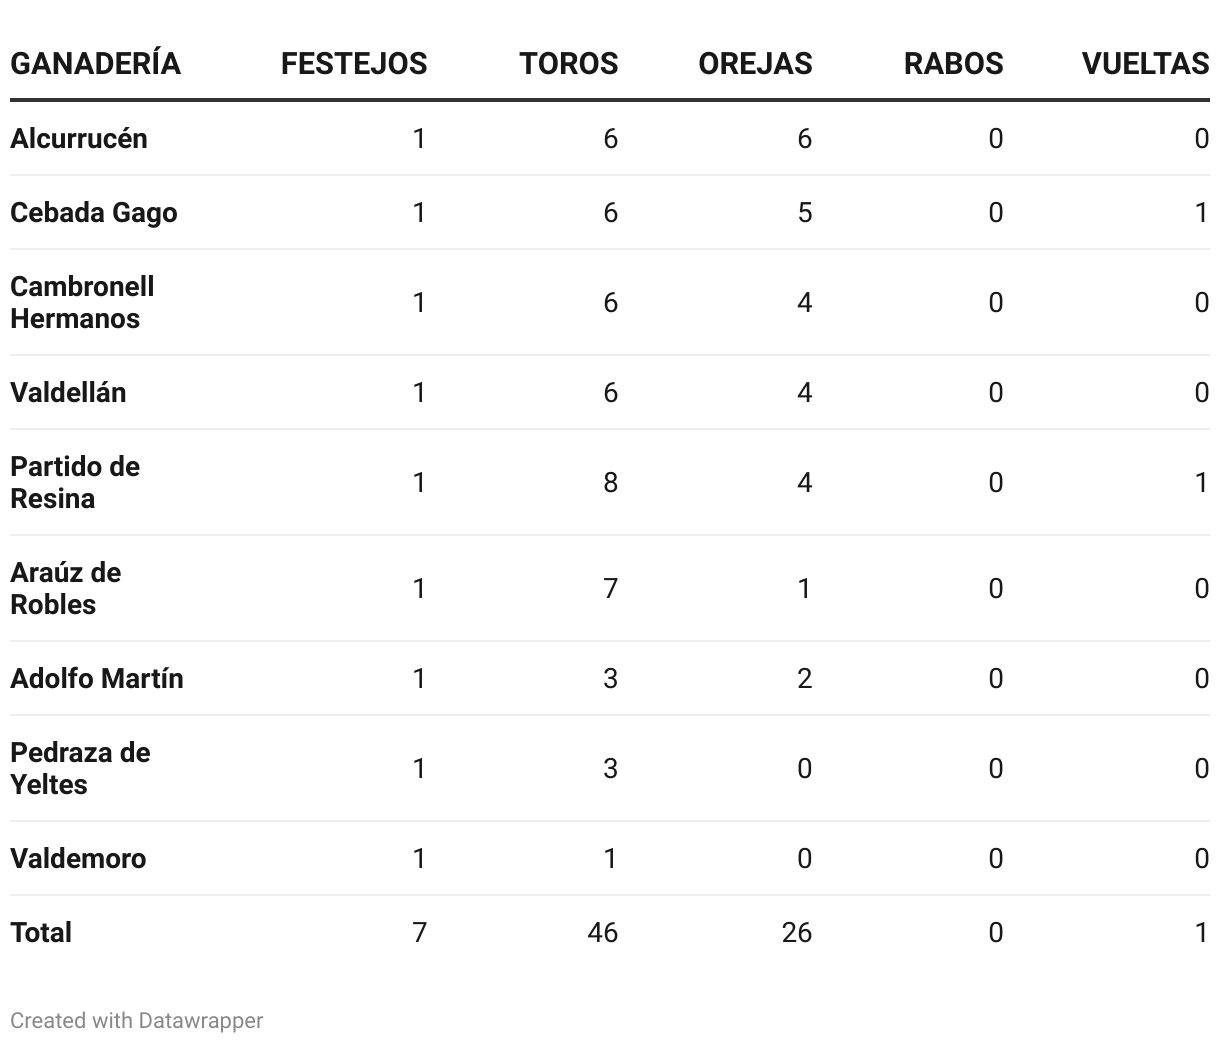This screenshot has height=1044, width=1220.
Task: Click the Valdellán row label
Action: pyautogui.click(x=68, y=393)
